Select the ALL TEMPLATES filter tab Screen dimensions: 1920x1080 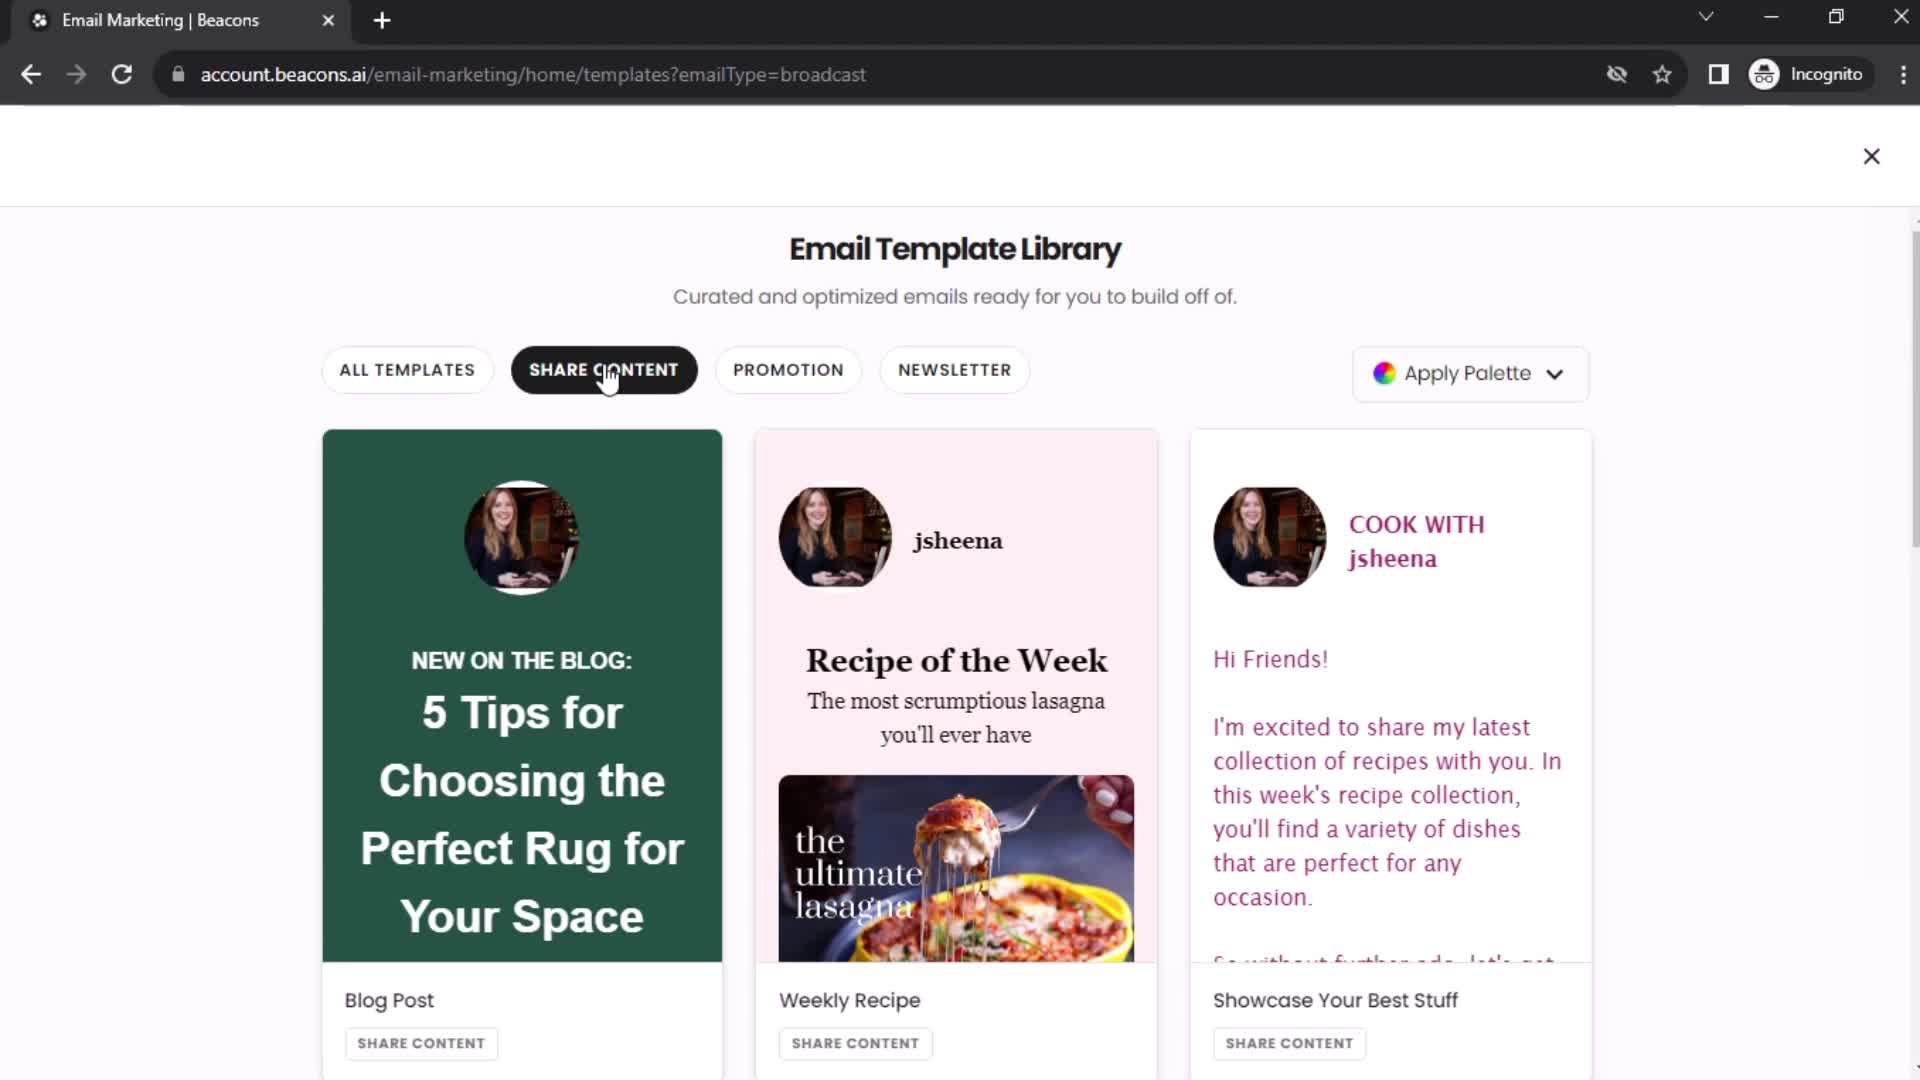(x=406, y=369)
